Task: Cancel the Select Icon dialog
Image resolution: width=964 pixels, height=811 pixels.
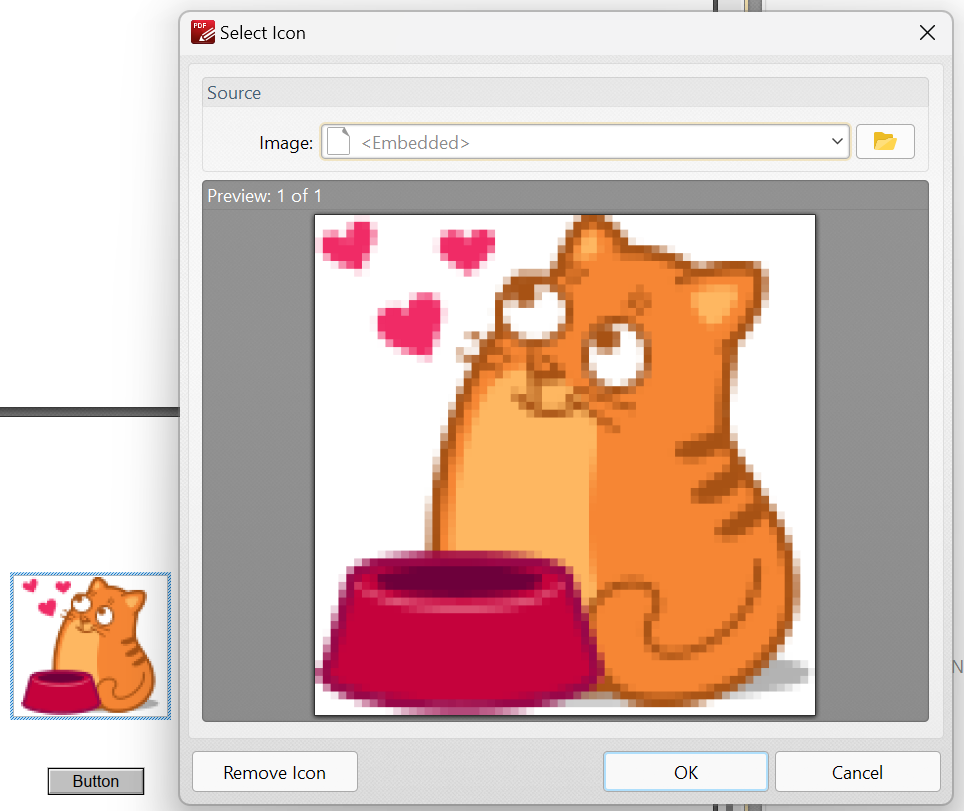Action: [x=857, y=772]
